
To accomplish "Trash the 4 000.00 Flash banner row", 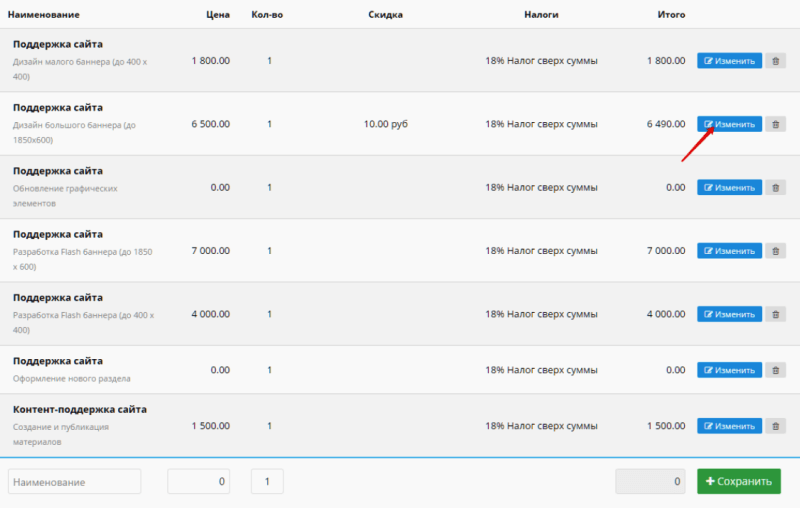I will pyautogui.click(x=775, y=314).
